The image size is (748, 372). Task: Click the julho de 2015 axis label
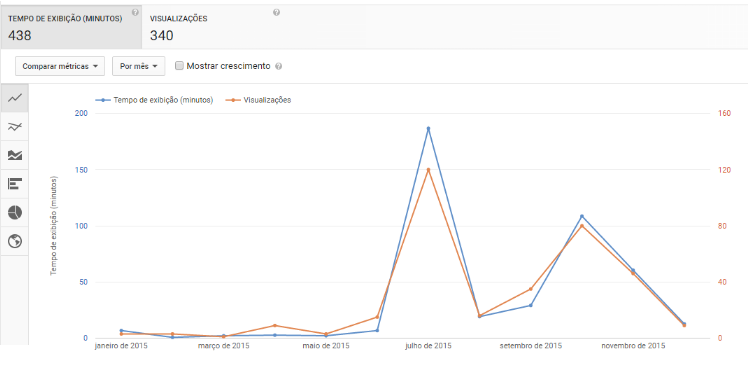click(x=428, y=346)
